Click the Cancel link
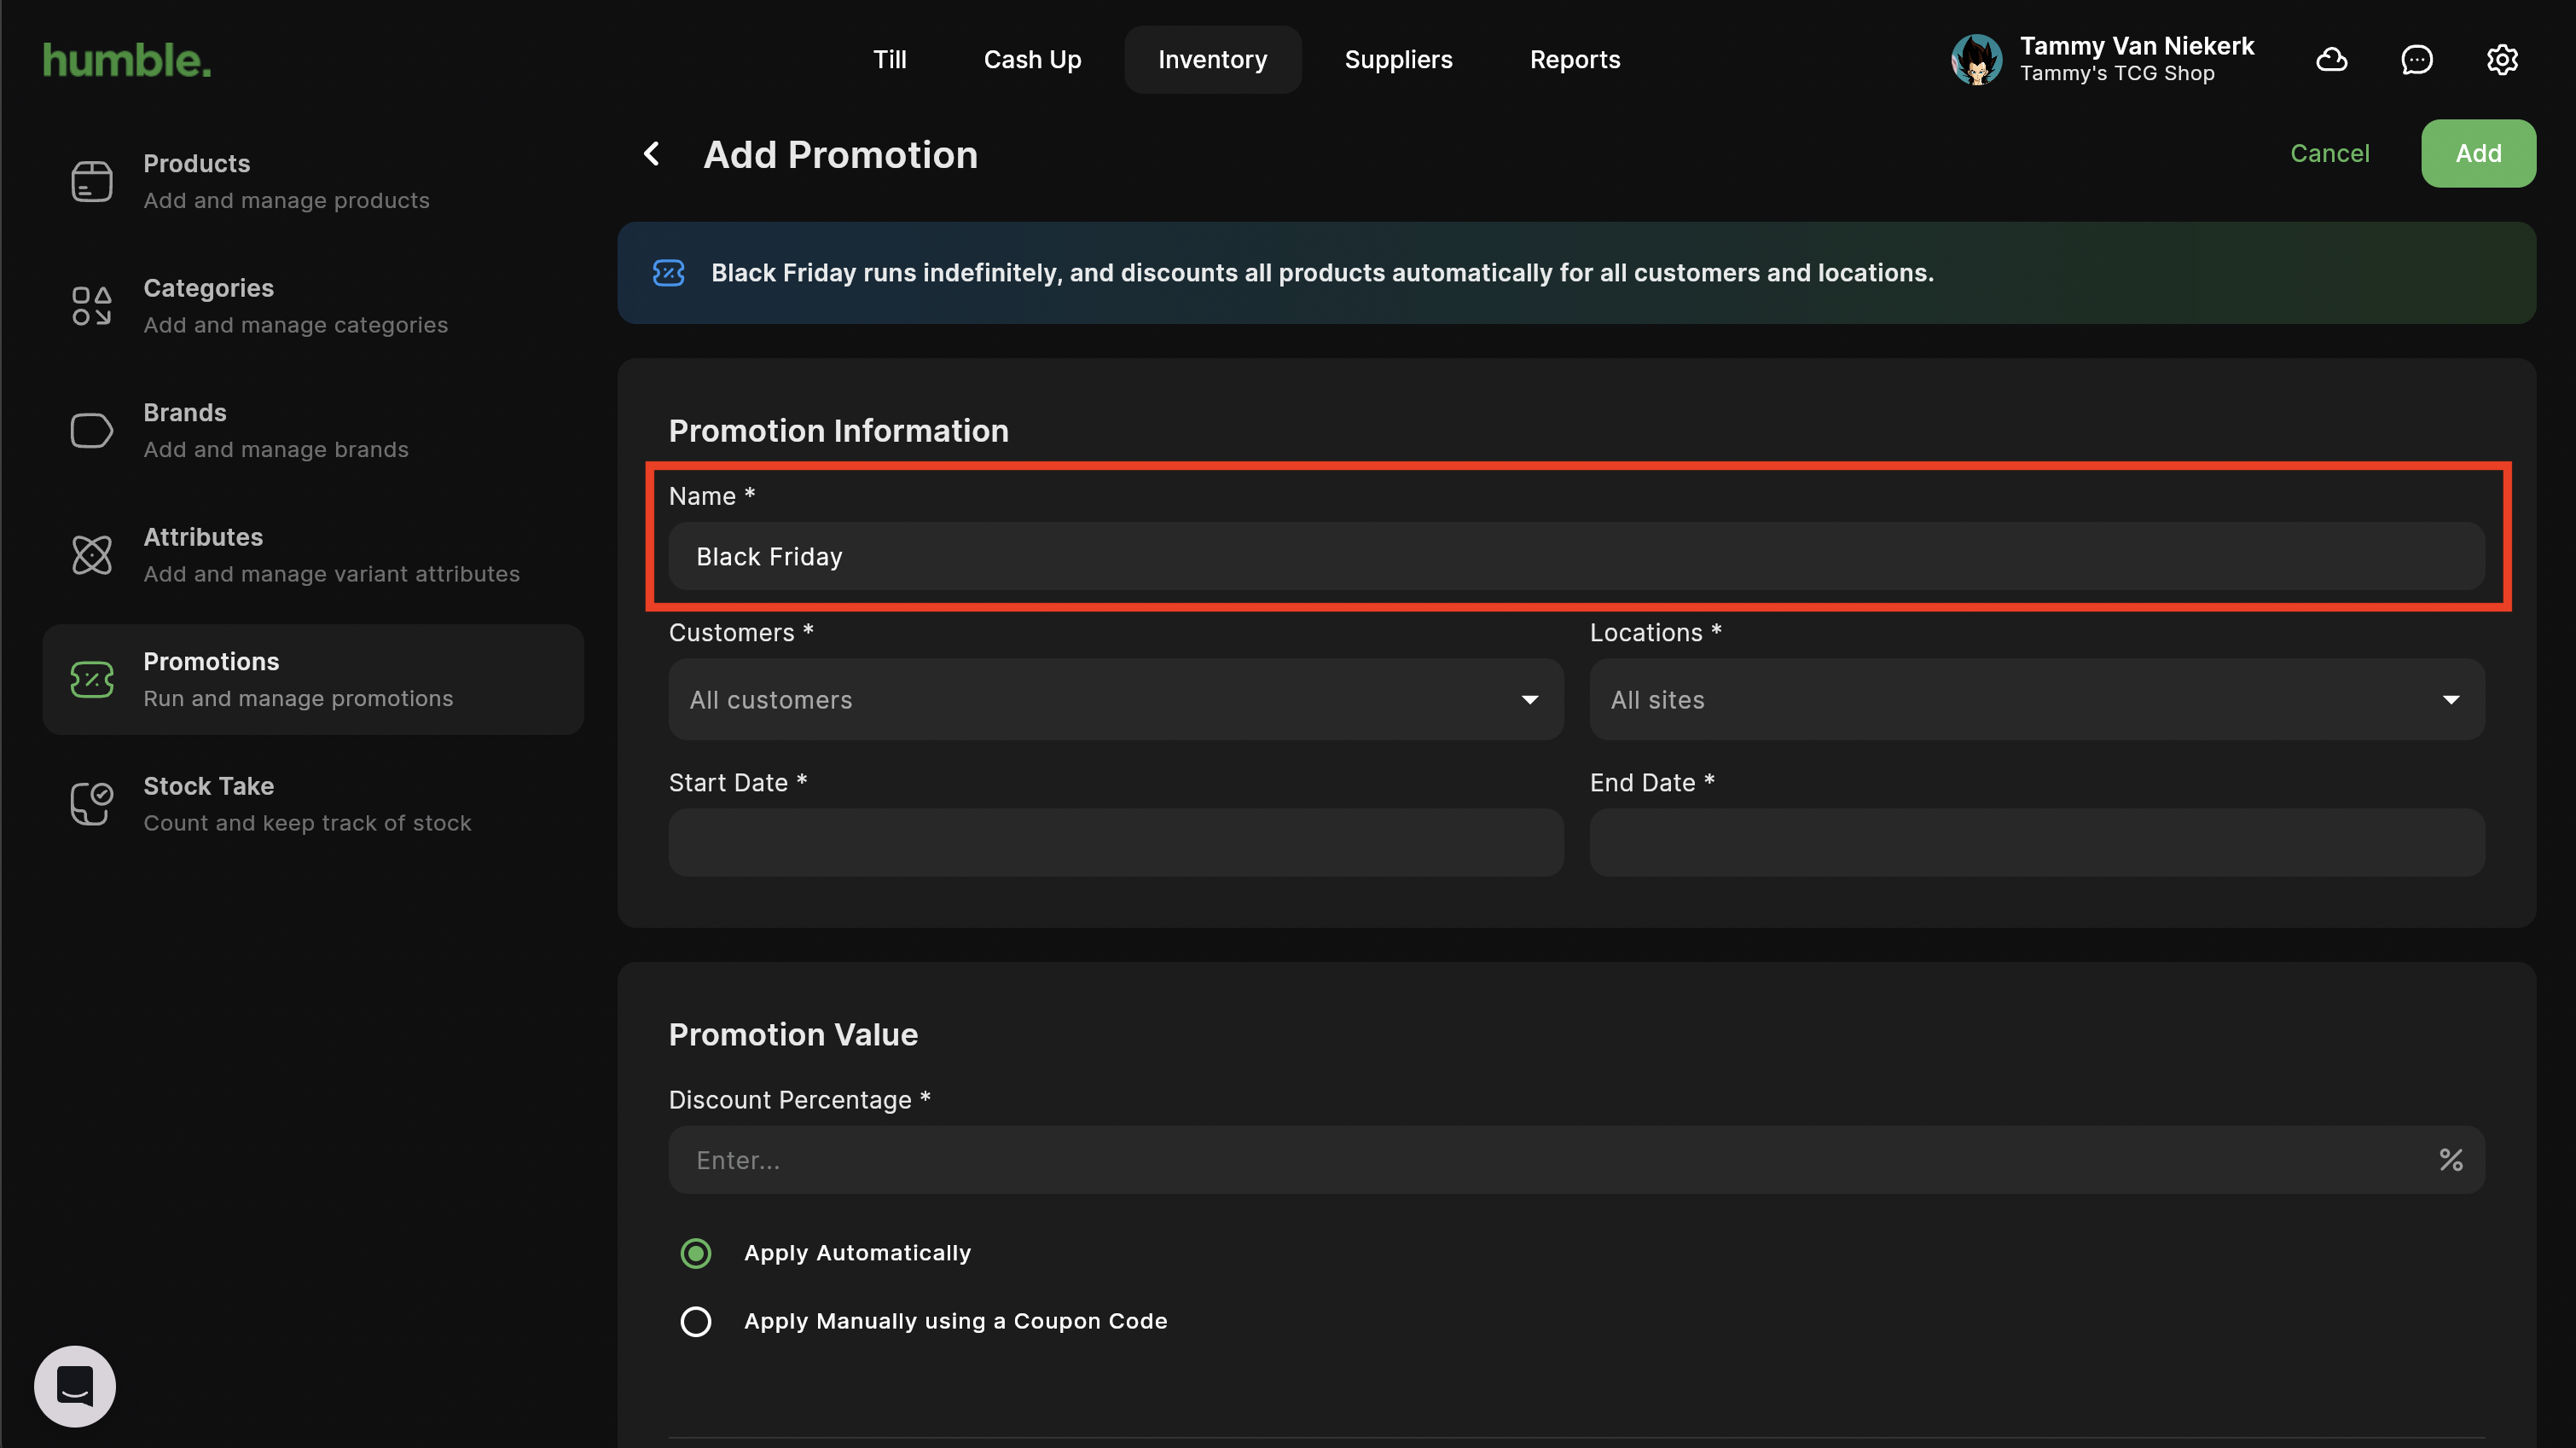The height and width of the screenshot is (1448, 2576). [2329, 154]
